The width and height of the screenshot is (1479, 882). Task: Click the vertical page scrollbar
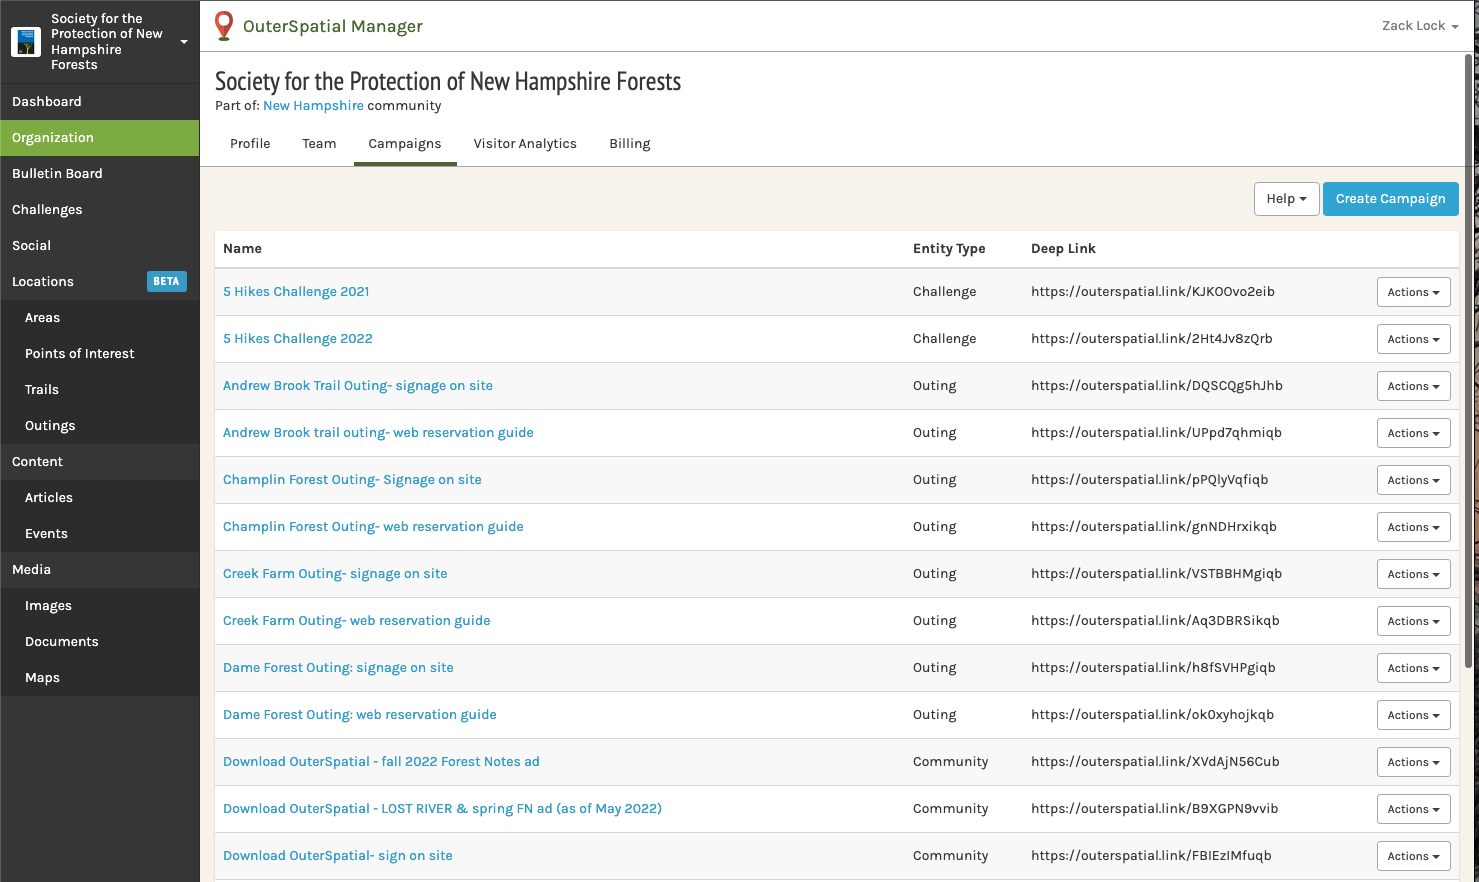[1468, 360]
